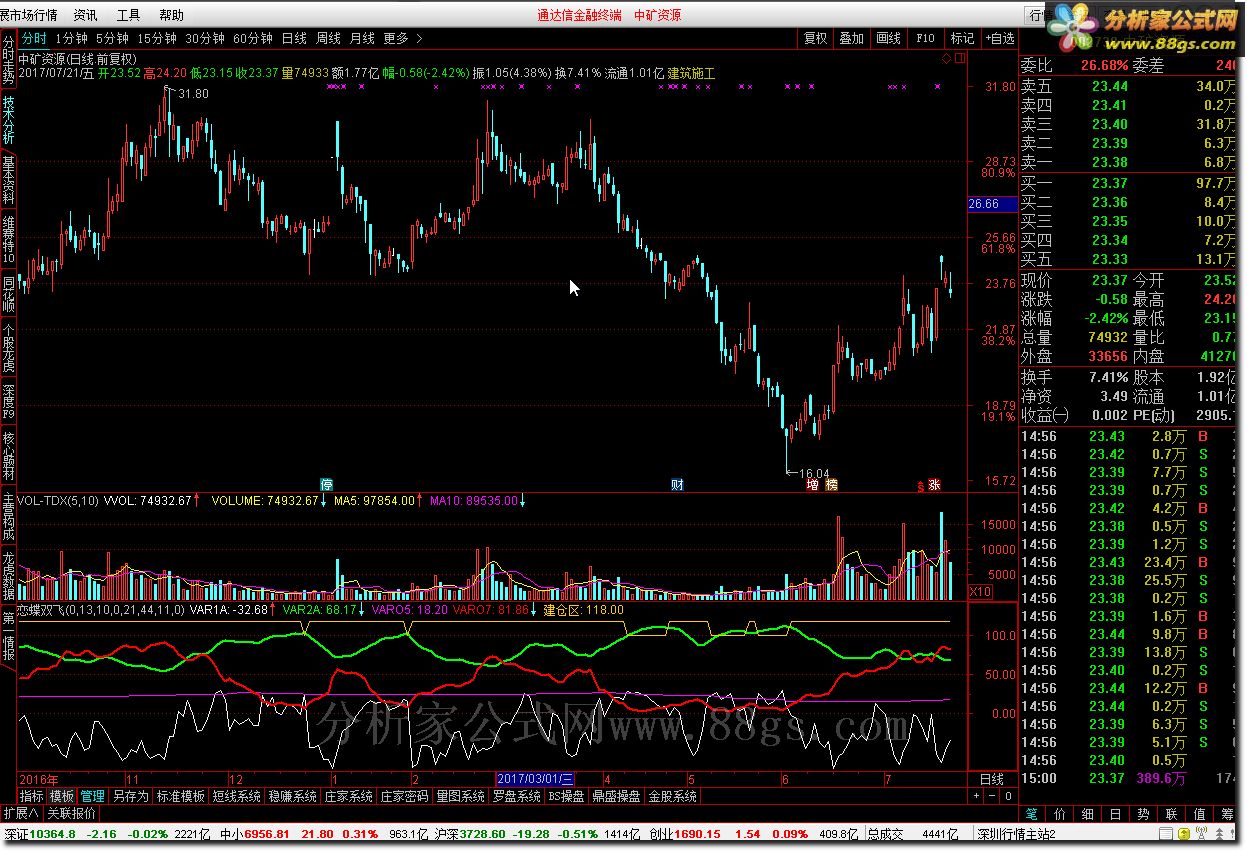This screenshot has width=1247, height=851.
Task: Expand the 更多 periods dropdown
Action: tap(402, 39)
